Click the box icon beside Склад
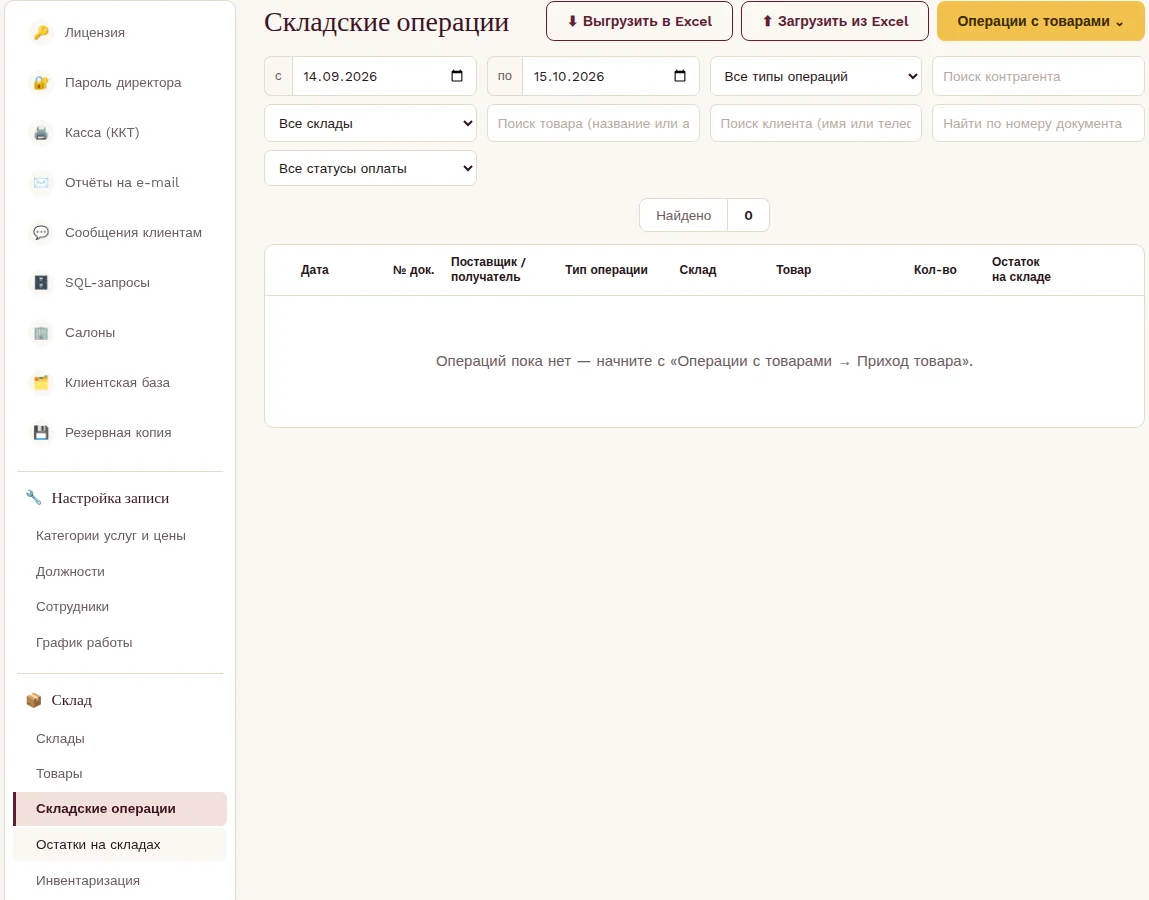1149x900 pixels. pyautogui.click(x=34, y=700)
